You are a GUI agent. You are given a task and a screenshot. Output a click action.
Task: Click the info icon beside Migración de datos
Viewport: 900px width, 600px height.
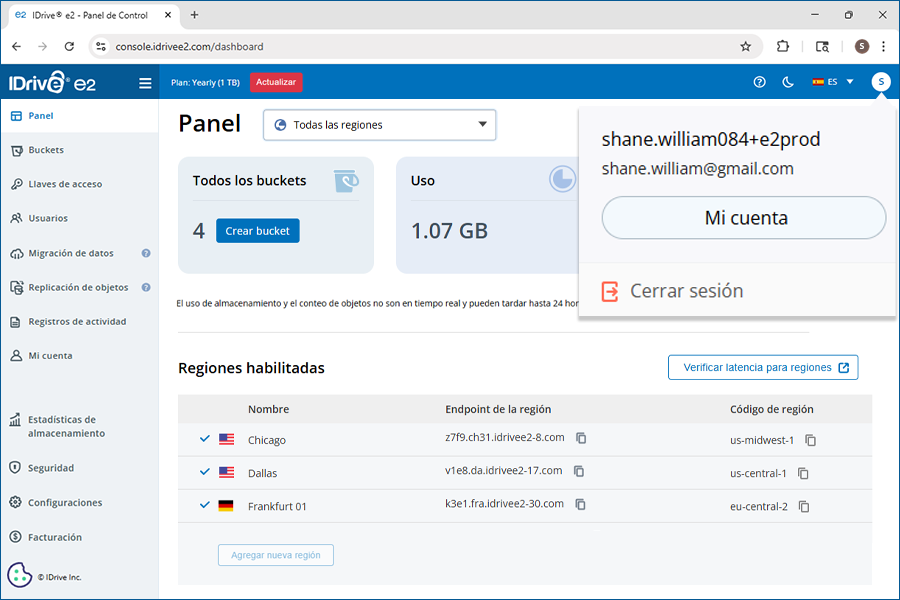146,254
